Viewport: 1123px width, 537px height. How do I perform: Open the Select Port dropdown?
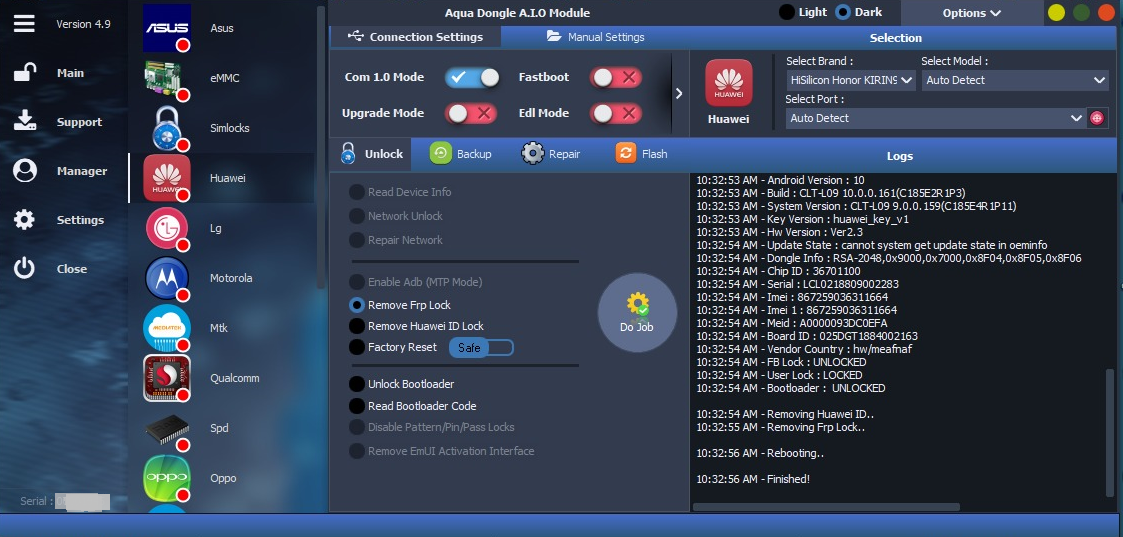936,118
